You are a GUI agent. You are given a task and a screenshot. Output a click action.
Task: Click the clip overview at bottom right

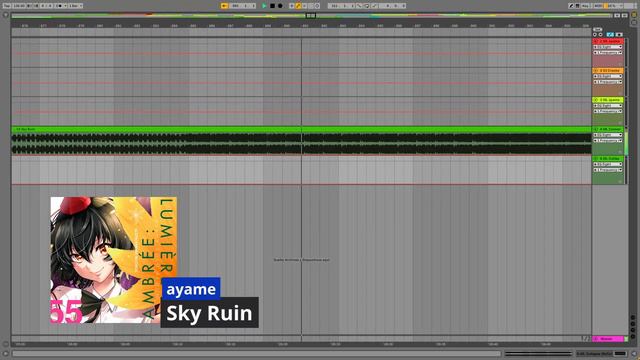[539, 353]
